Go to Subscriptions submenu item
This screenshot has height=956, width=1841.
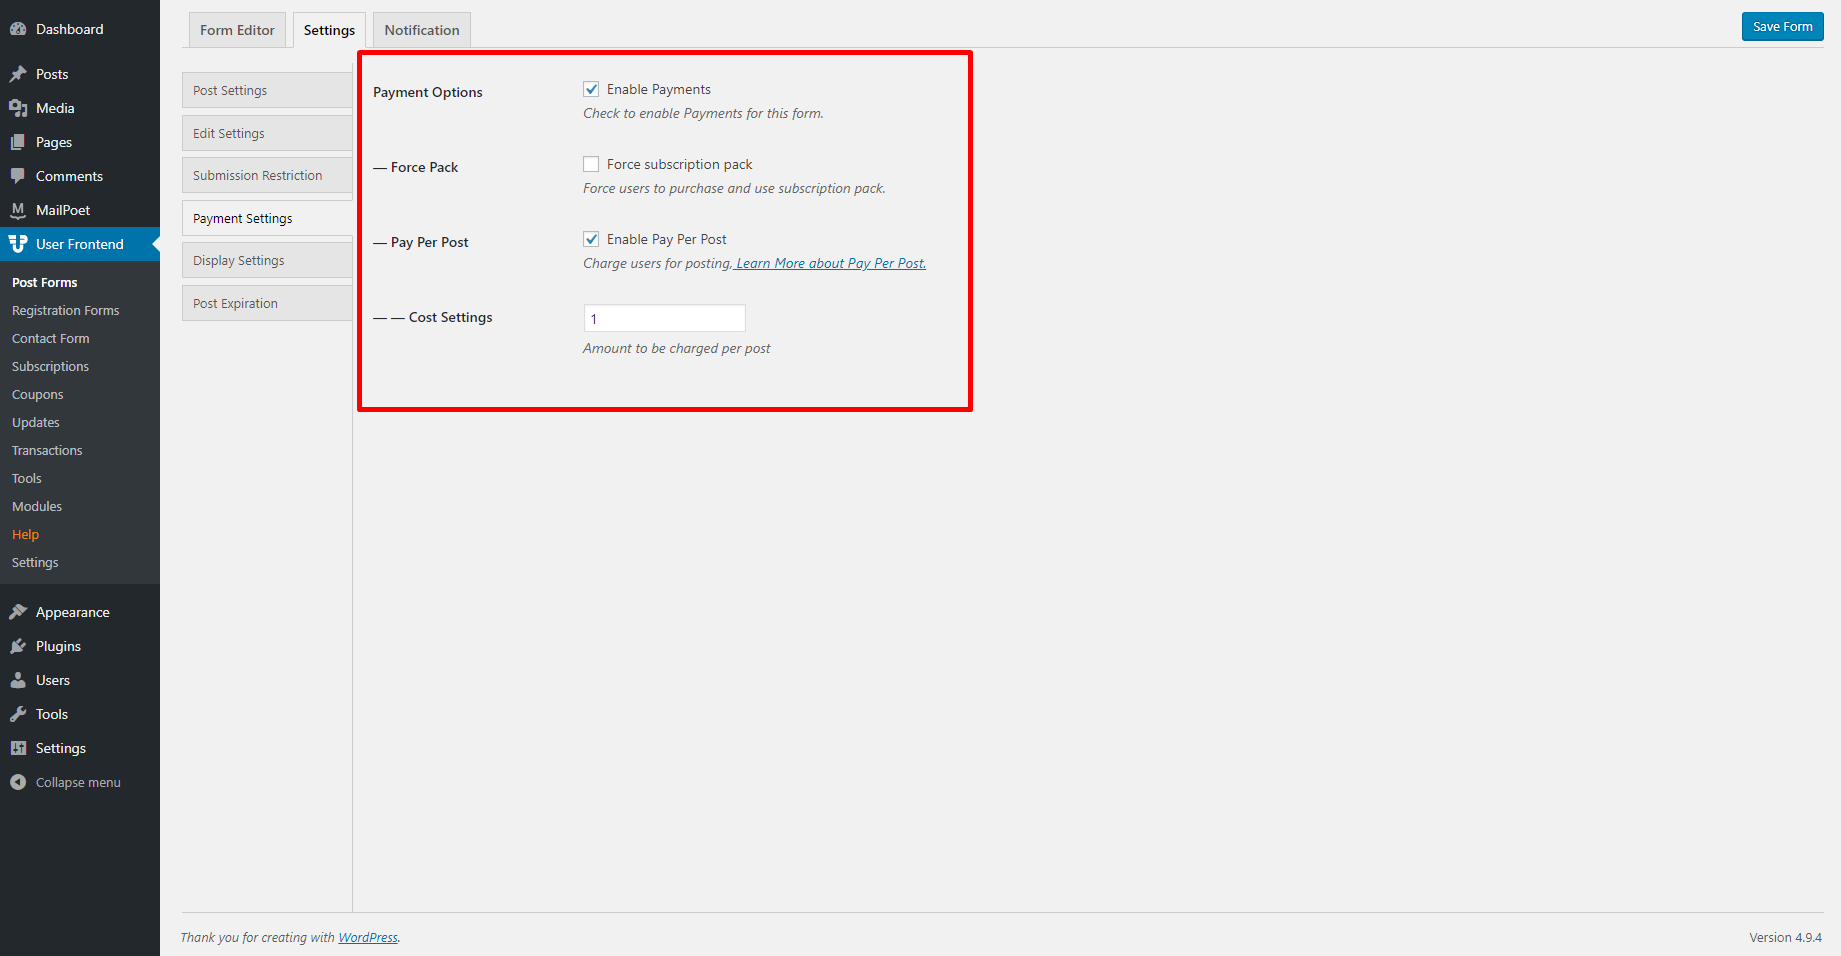point(51,366)
